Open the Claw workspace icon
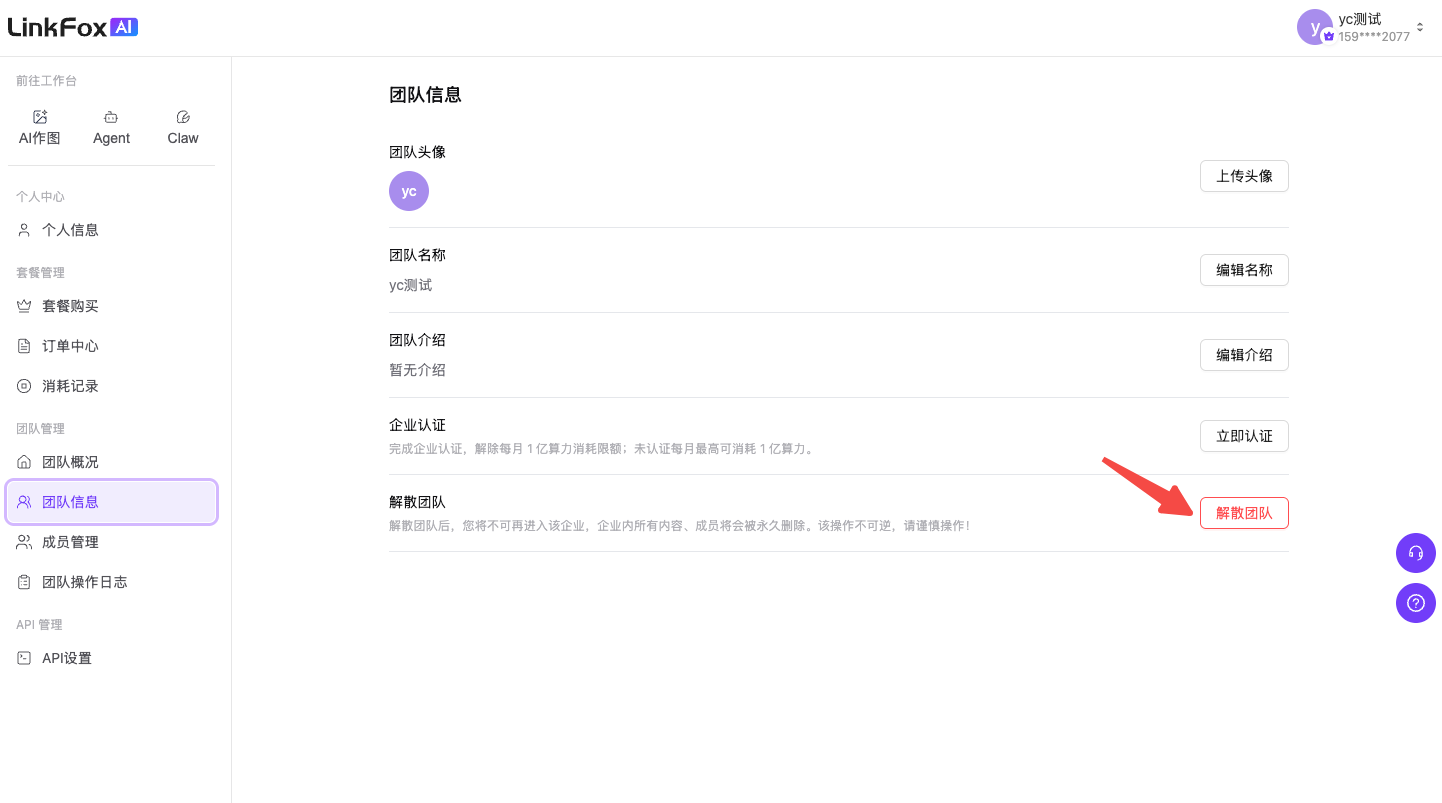1442x803 pixels. tap(183, 117)
